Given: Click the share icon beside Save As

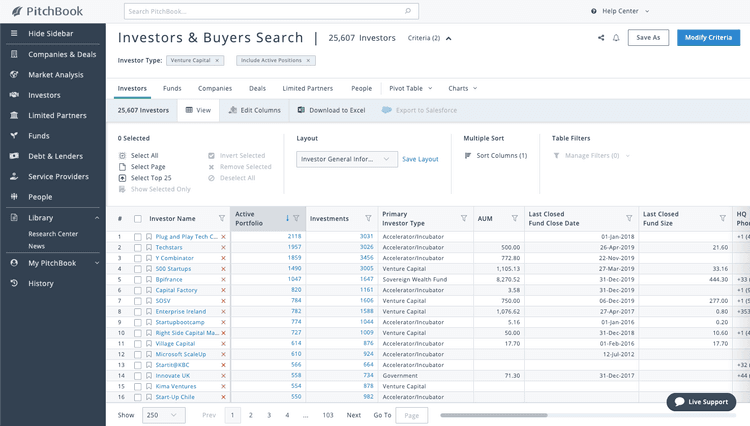Looking at the screenshot, I should tap(601, 38).
